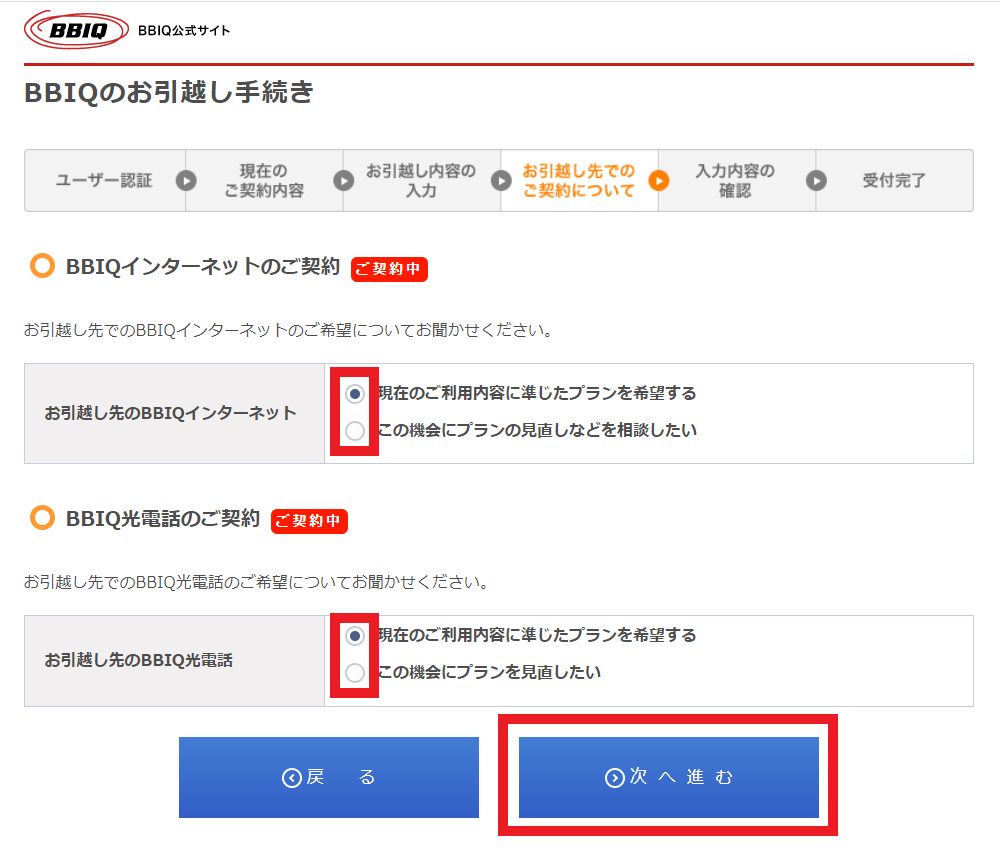This screenshot has width=1000, height=861.
Task: Select 現在のご利用内容に準じたプラン for BBIQインターネット
Action: pyautogui.click(x=355, y=394)
